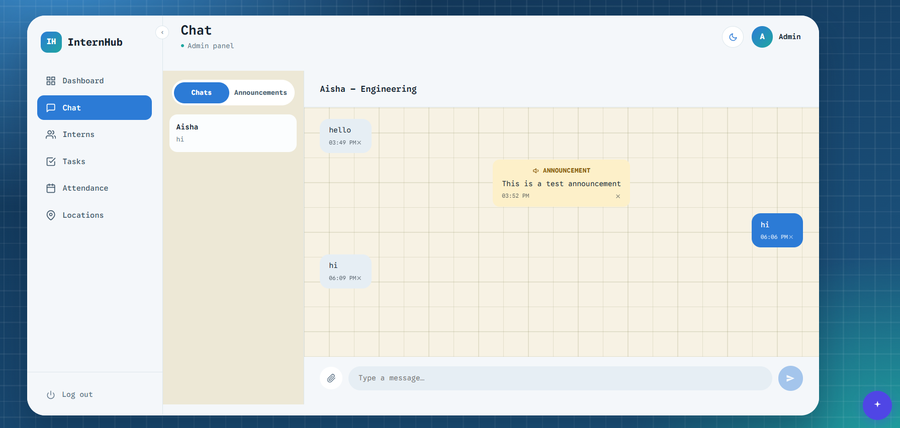The width and height of the screenshot is (900, 428).
Task: Delete the received 'hi' message at 06:09 PM
Action: click(x=359, y=278)
